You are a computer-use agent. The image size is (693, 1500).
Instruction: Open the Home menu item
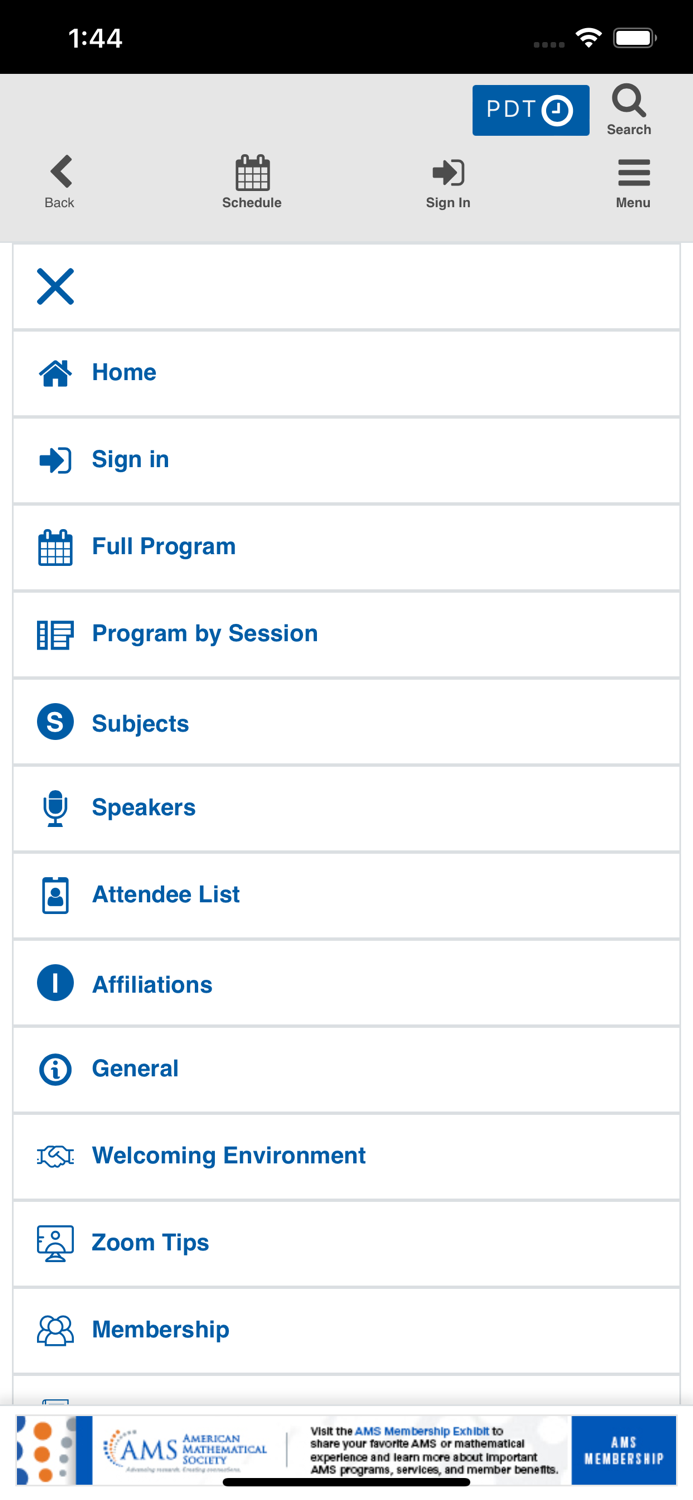click(x=124, y=372)
